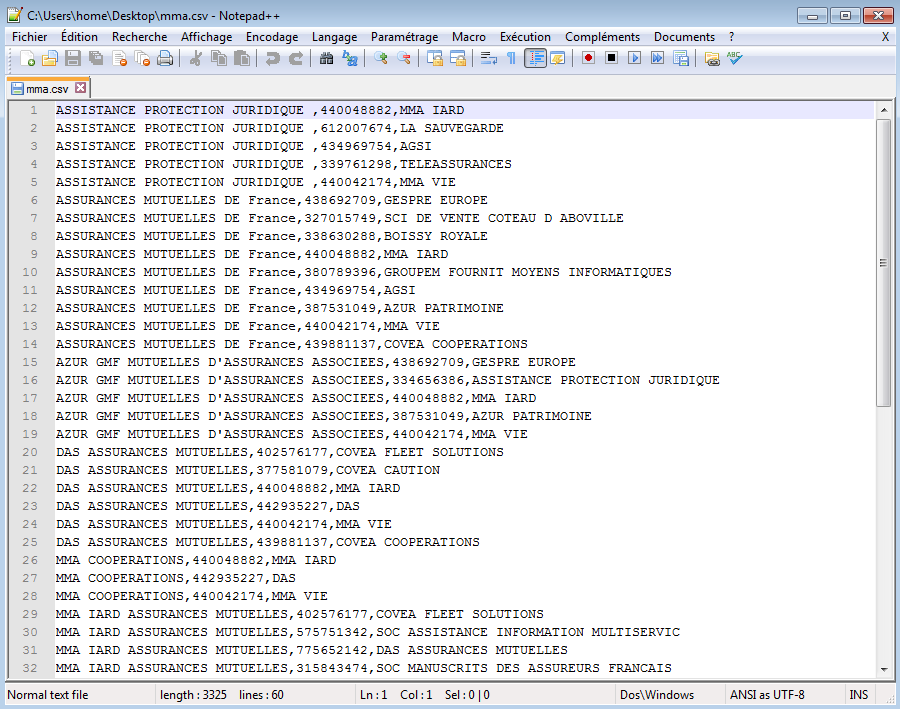Open the Exécution menu
The image size is (900, 709).
525,37
